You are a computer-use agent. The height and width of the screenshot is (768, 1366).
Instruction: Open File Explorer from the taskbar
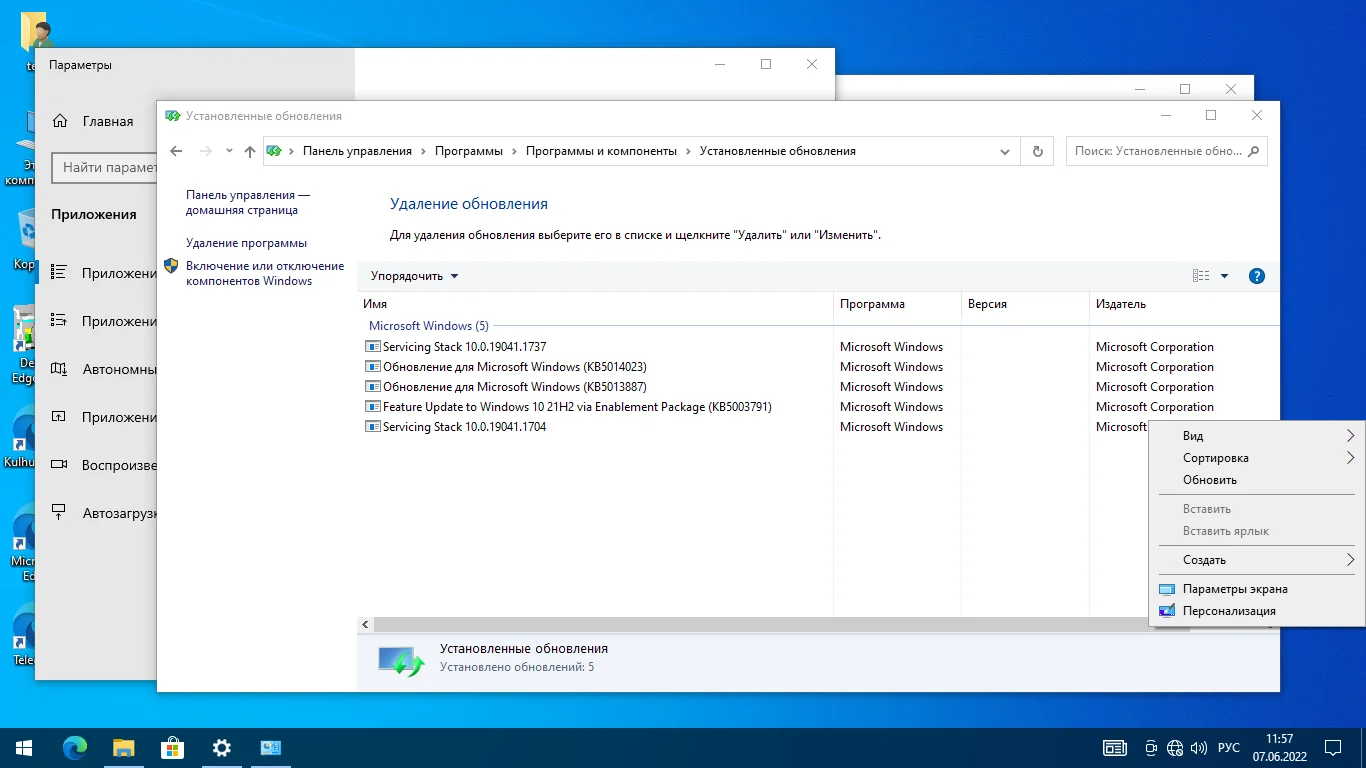coord(123,747)
